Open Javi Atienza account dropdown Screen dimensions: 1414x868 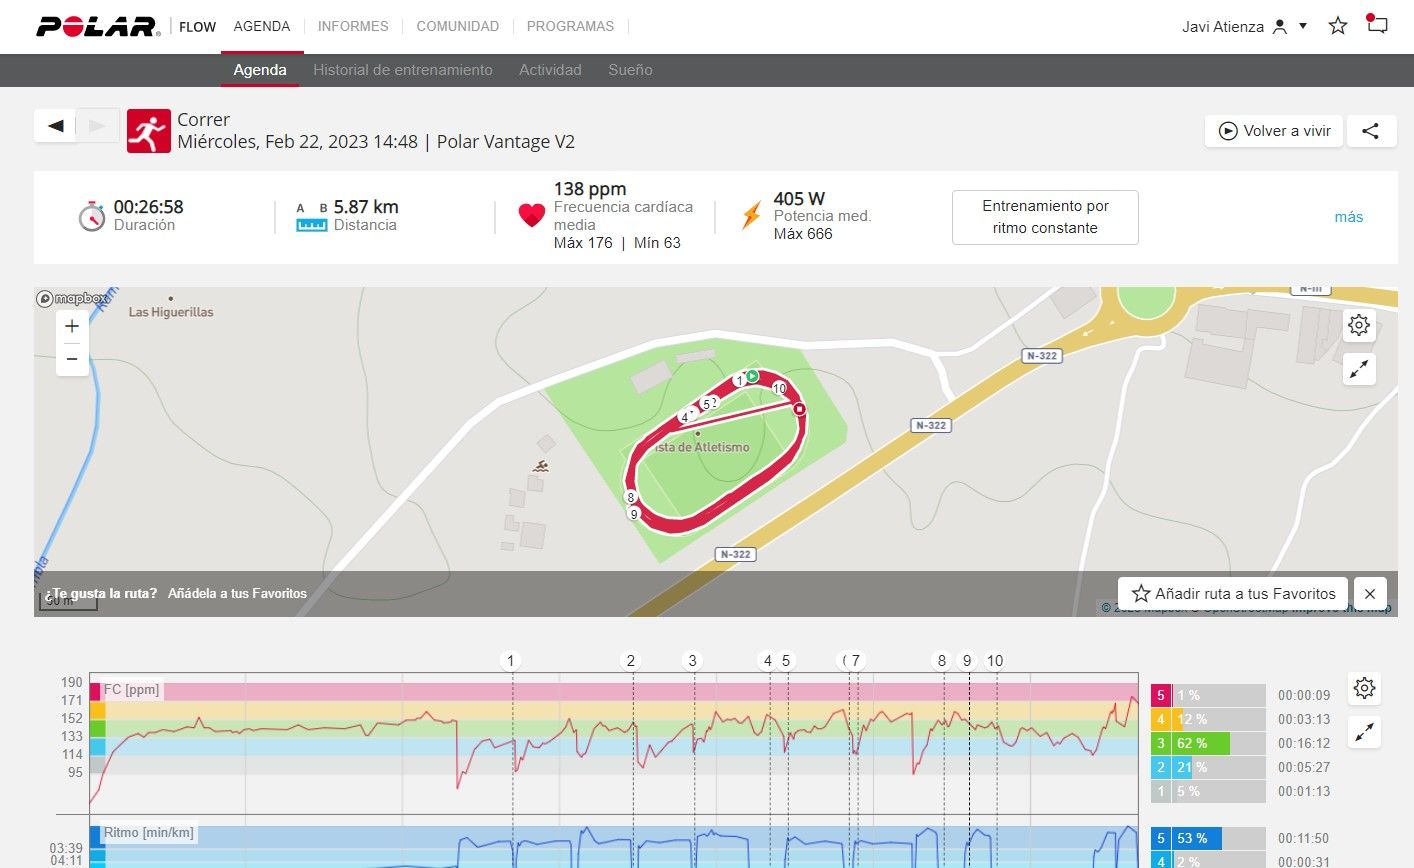[1244, 27]
